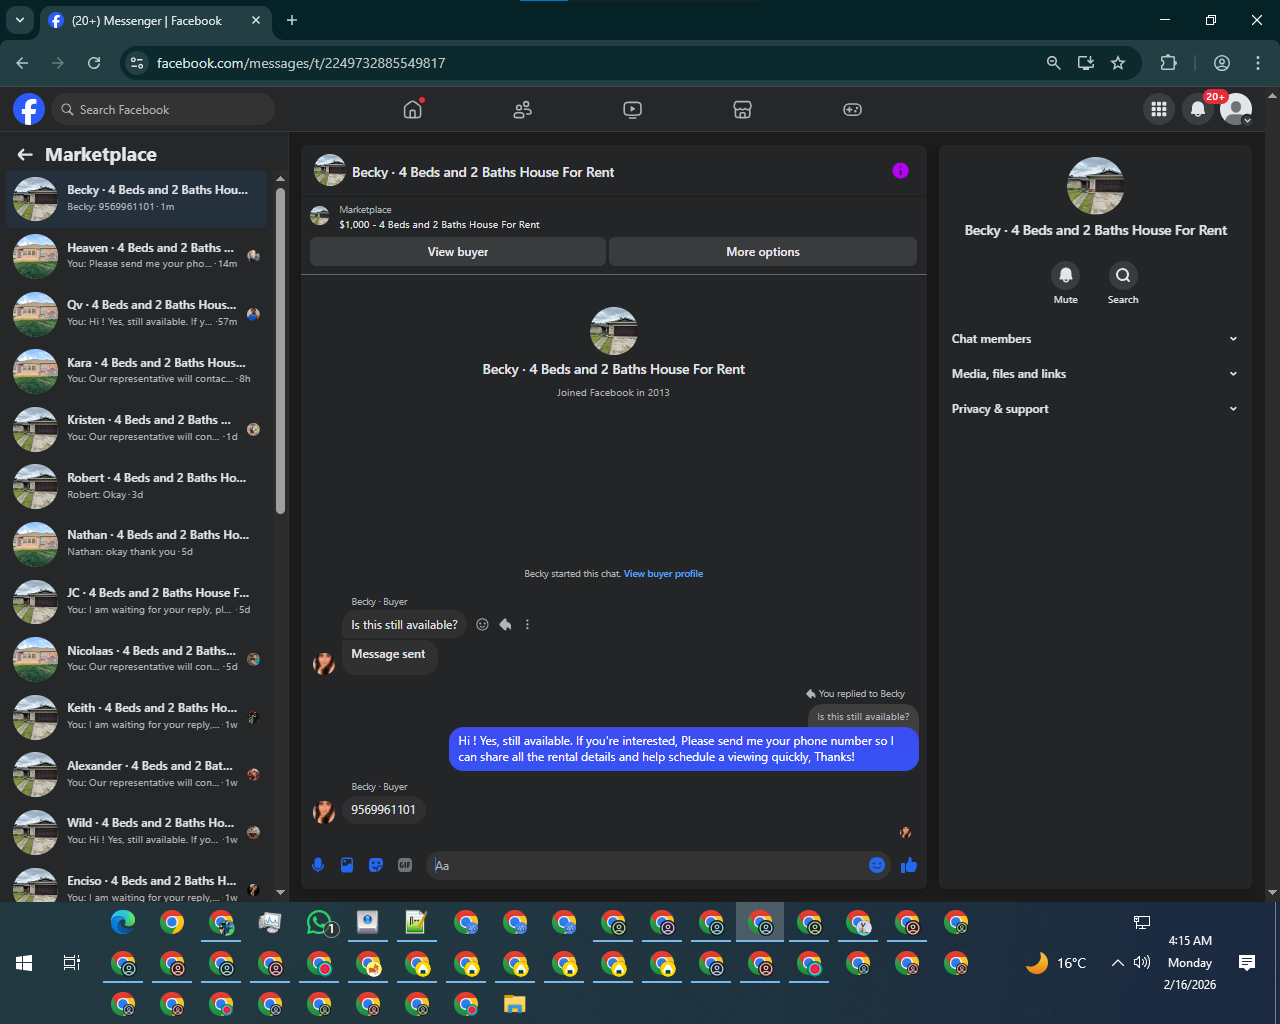Click the browser zoom magnifier icon
Viewport: 1280px width, 1024px height.
tap(1053, 63)
